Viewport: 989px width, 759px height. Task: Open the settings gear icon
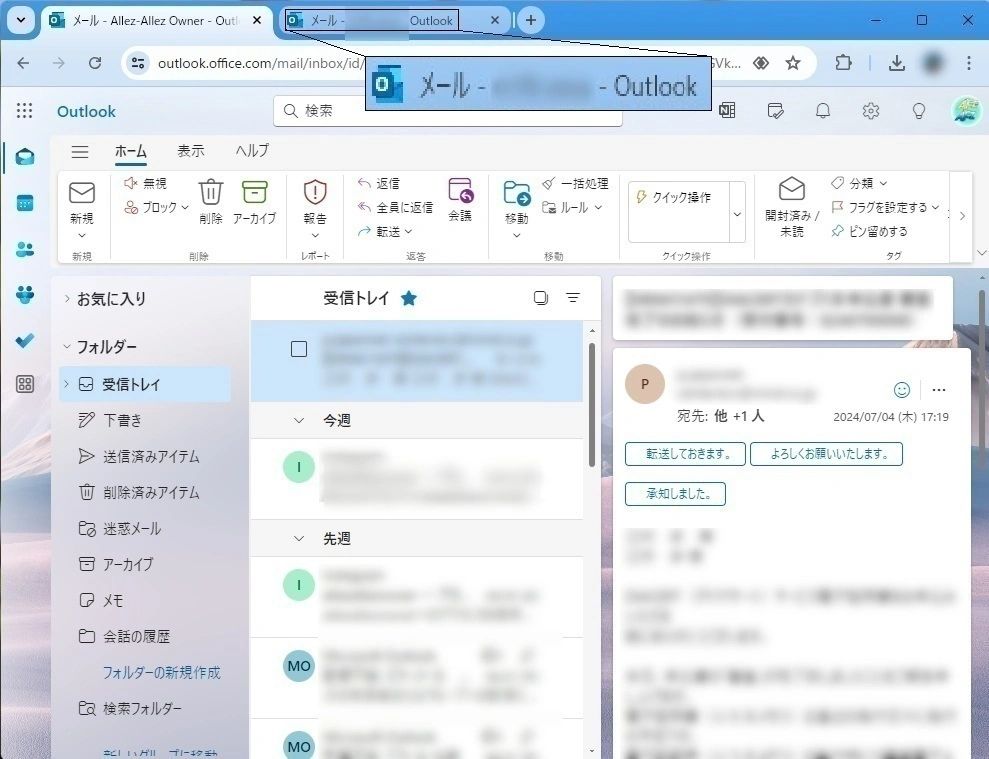[871, 111]
